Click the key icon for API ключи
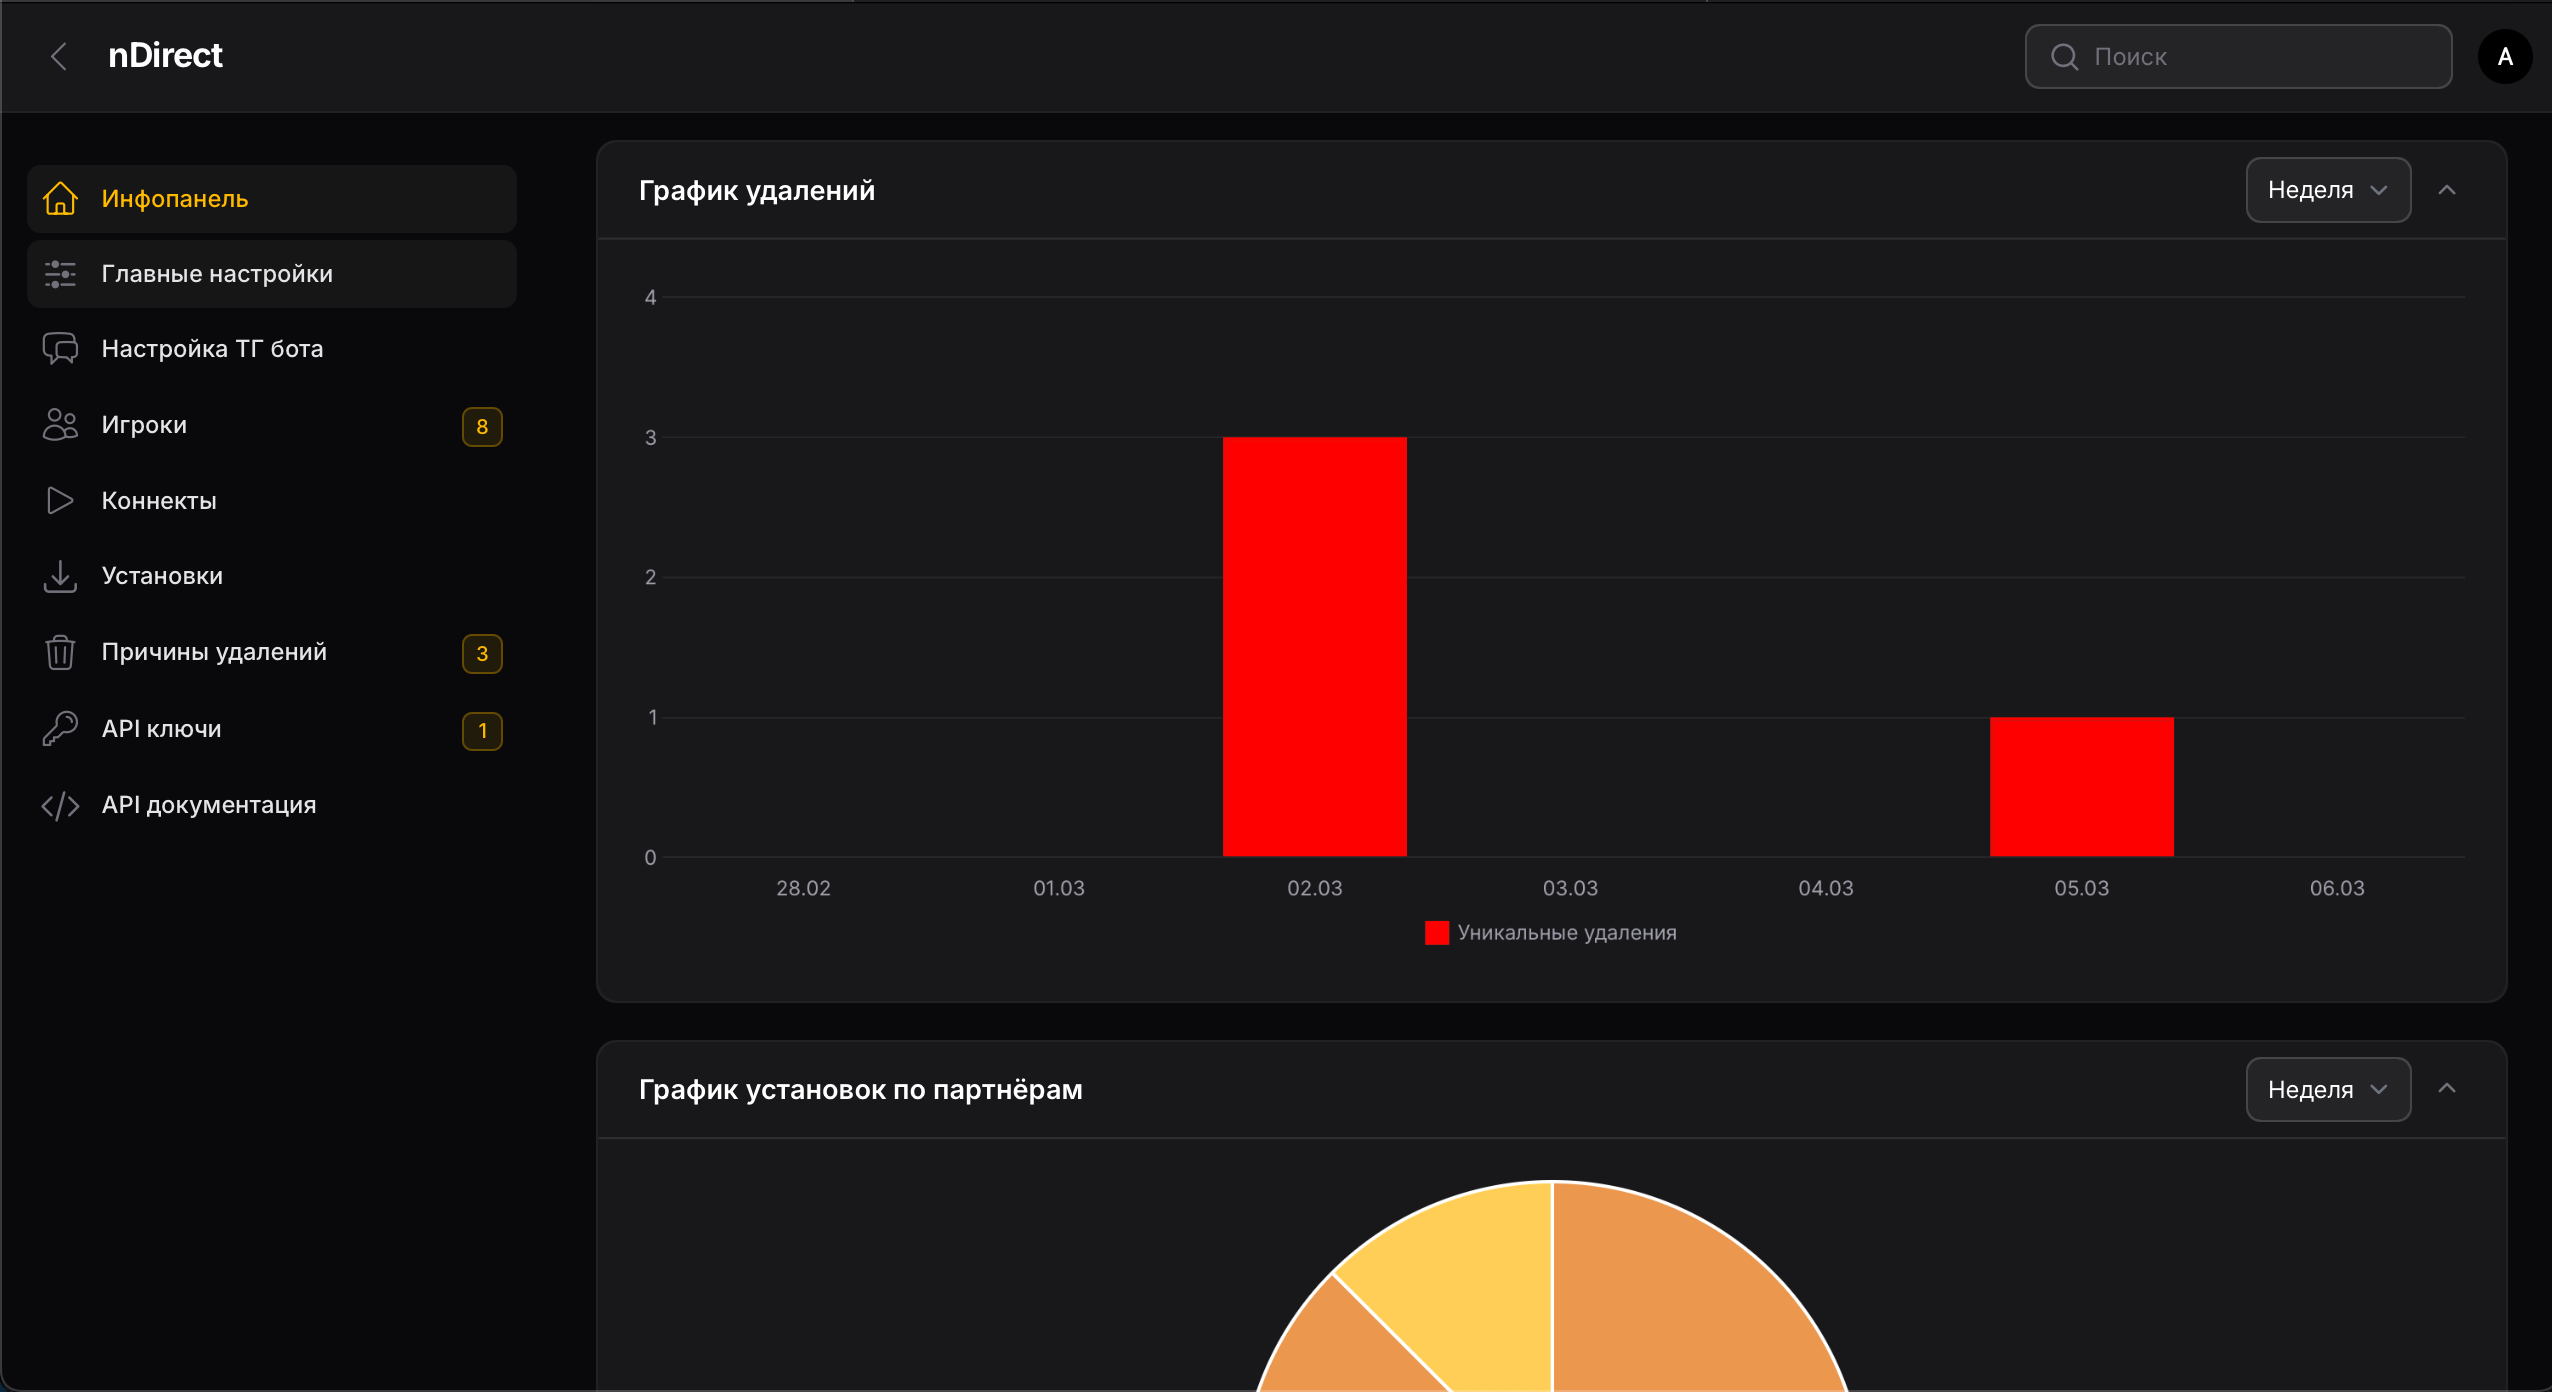This screenshot has height=1392, width=2552. [60, 728]
